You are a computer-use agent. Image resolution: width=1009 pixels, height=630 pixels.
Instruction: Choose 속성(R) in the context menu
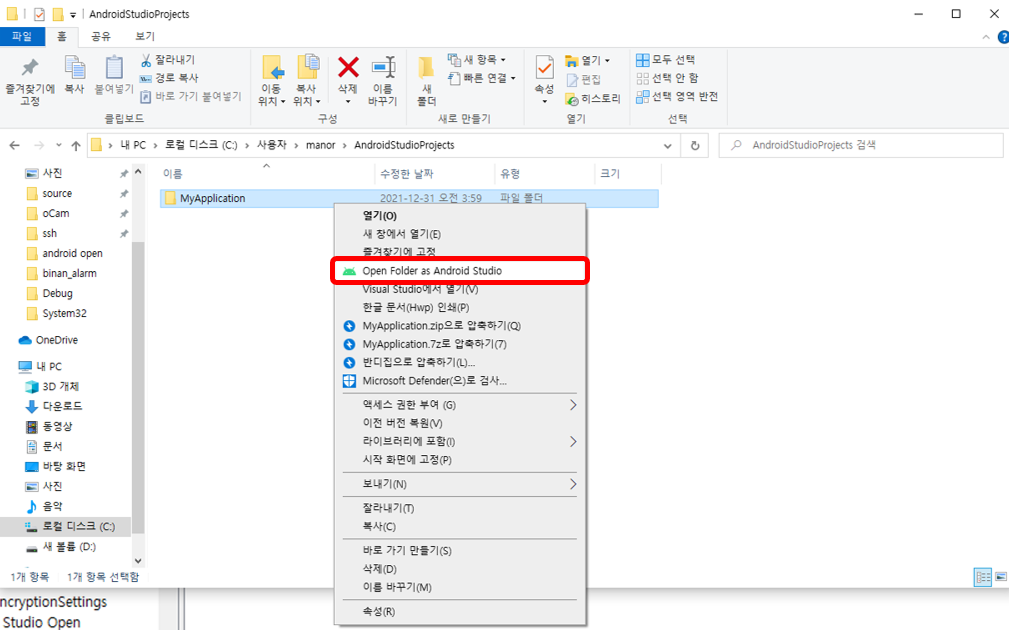(459, 611)
